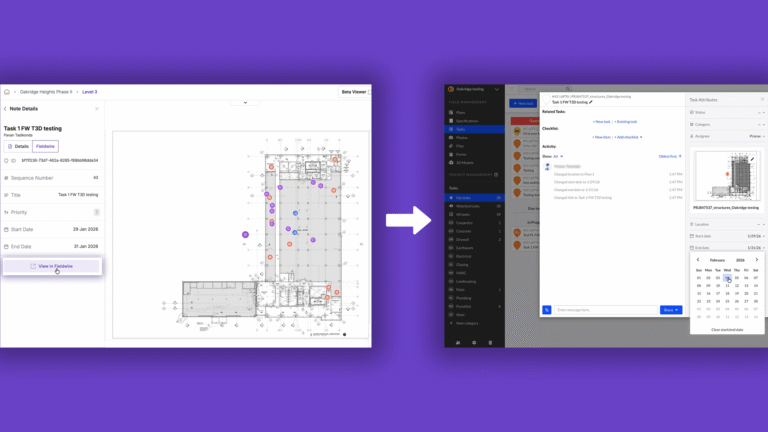The image size is (768, 432).
Task: Click Clear start/end date link
Action: pos(727,329)
